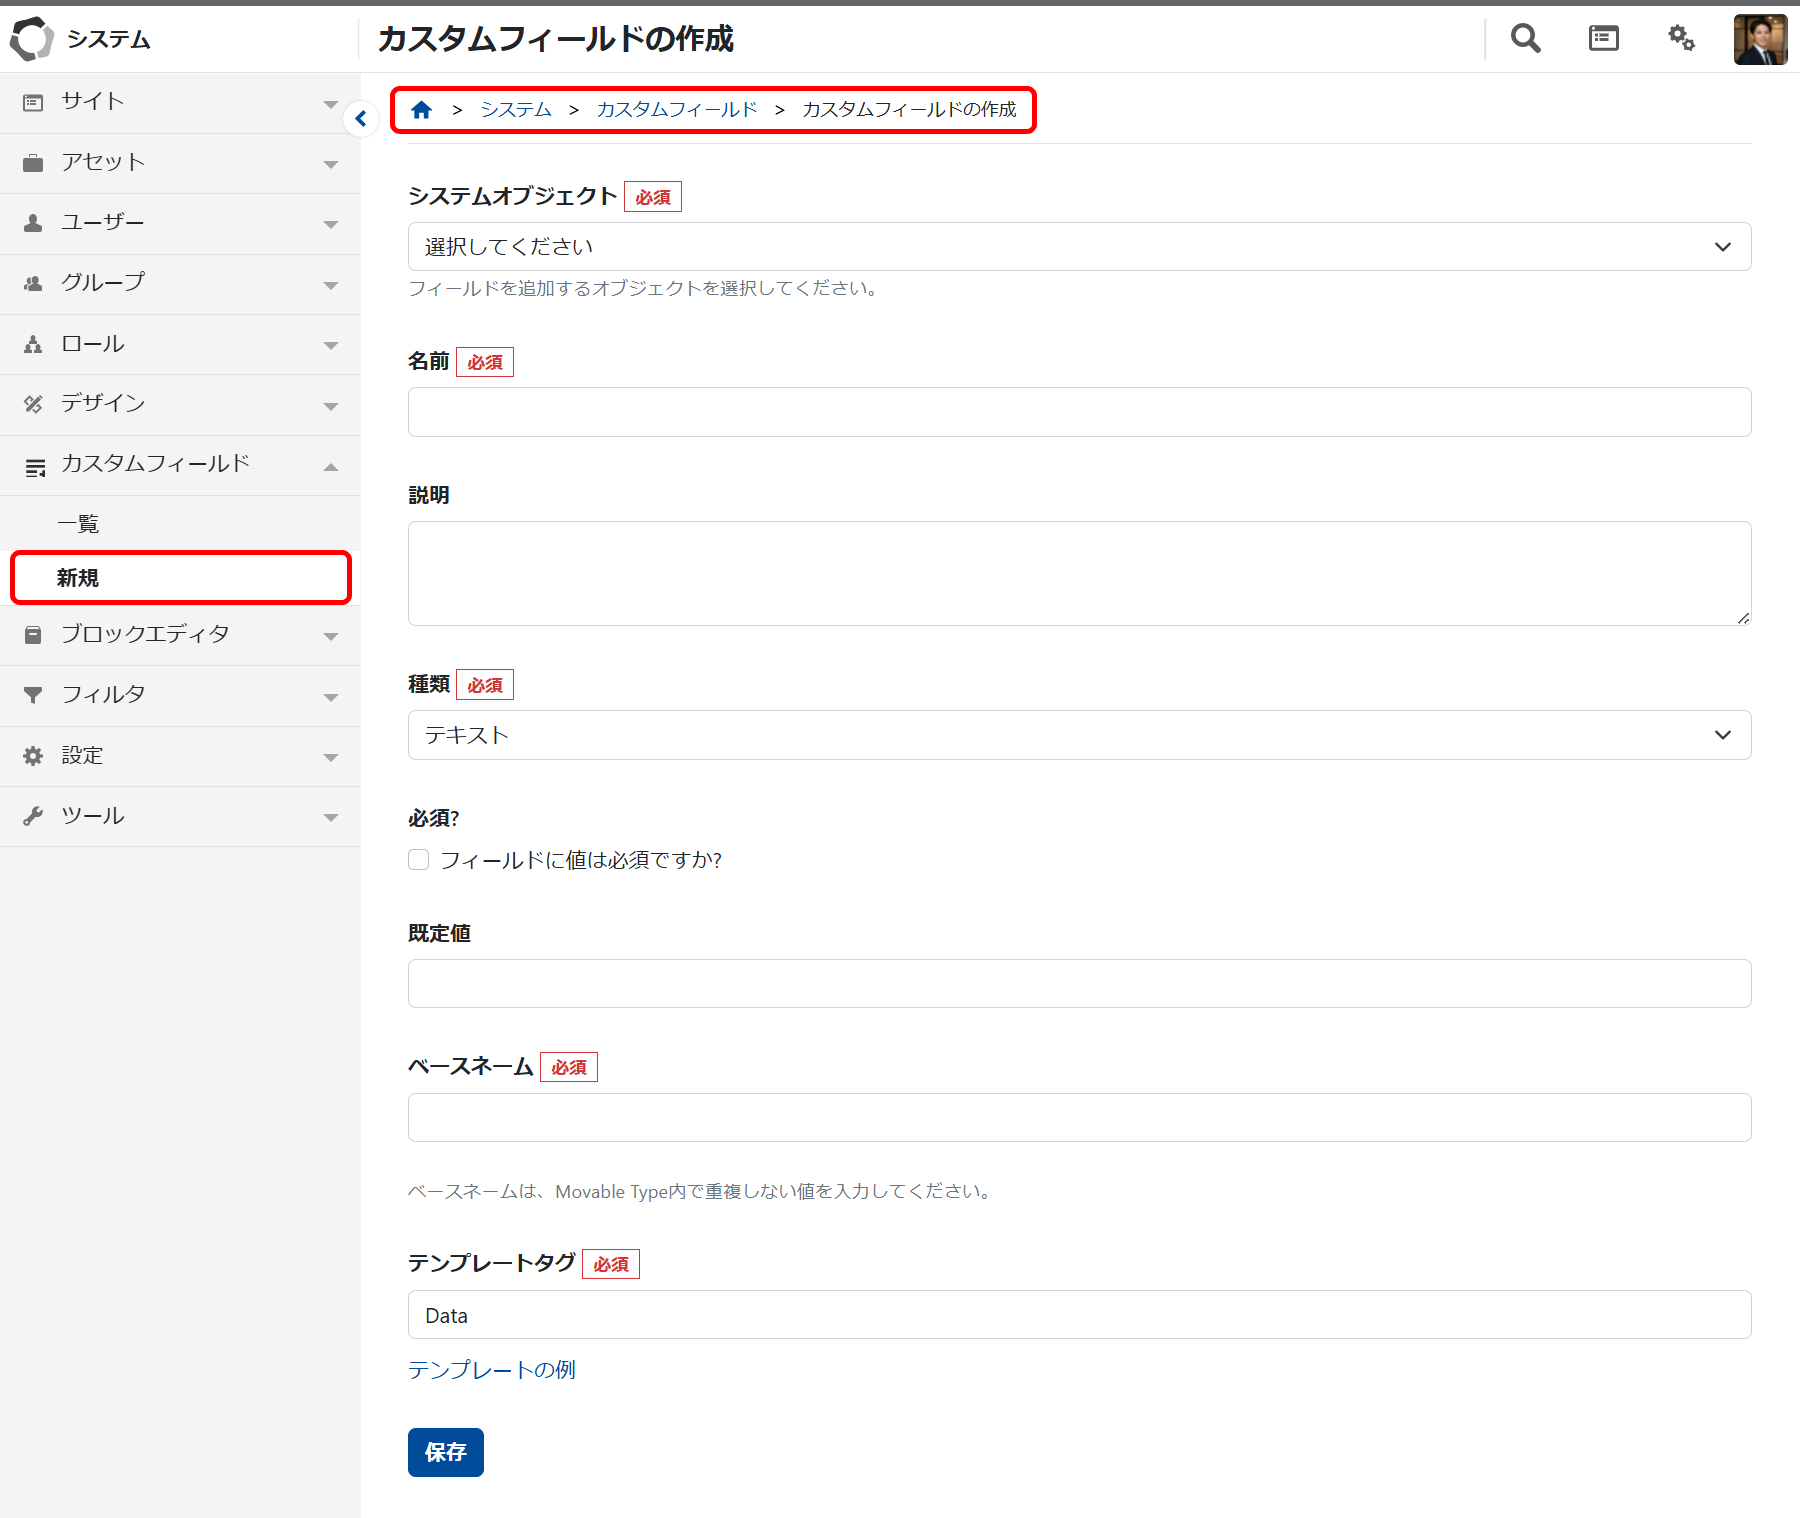Click the フィルタ funnel icon

point(33,695)
